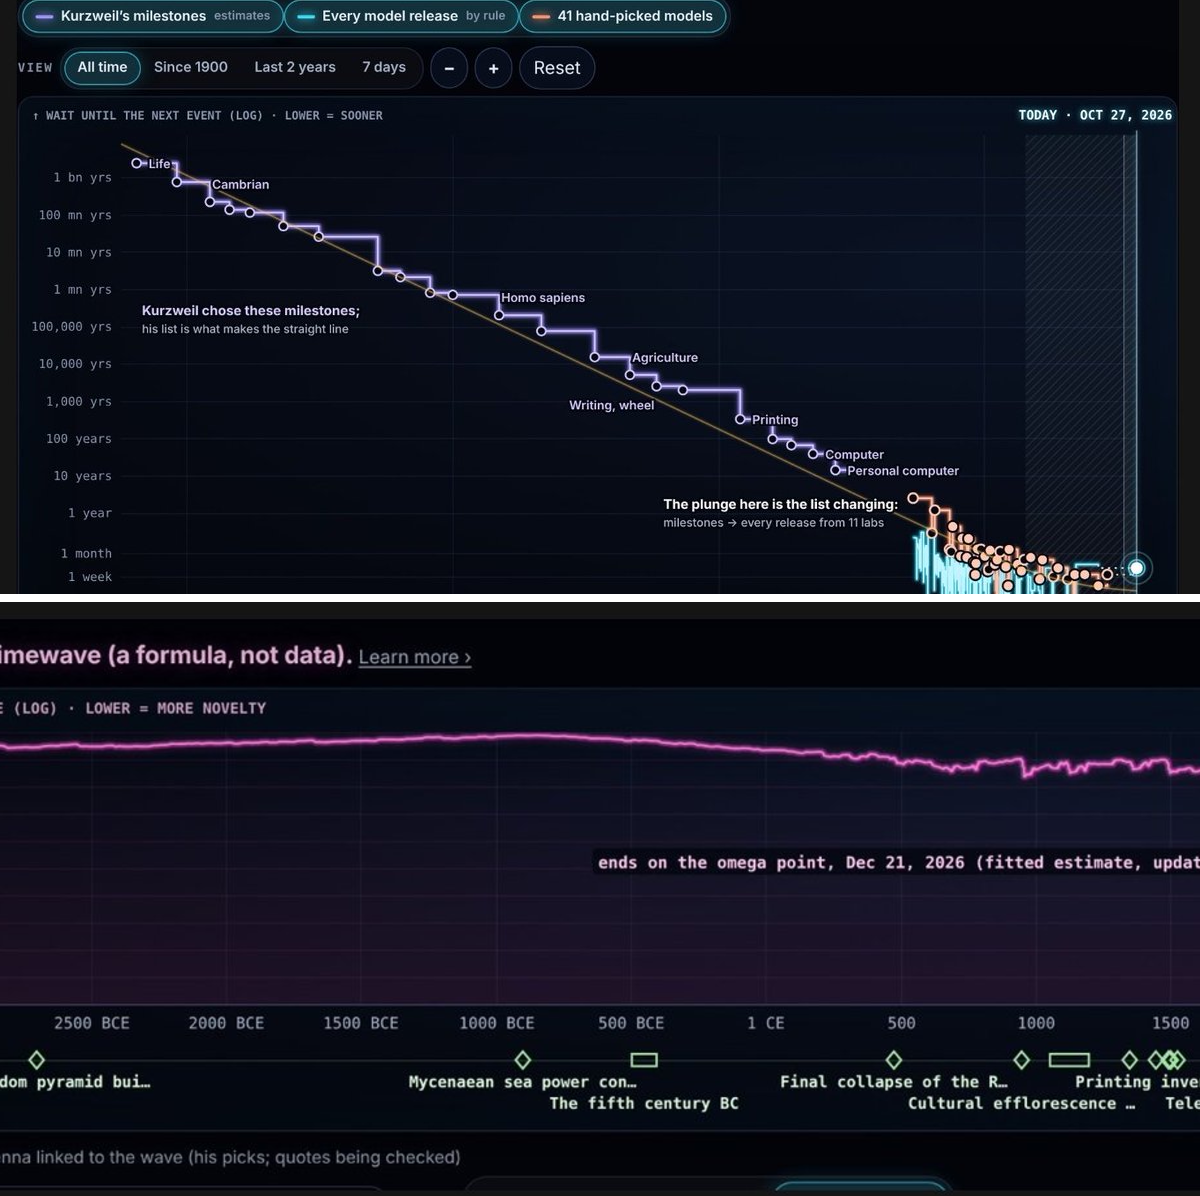Switch view to Since 1900
This screenshot has height=1196, width=1200.
click(191, 67)
